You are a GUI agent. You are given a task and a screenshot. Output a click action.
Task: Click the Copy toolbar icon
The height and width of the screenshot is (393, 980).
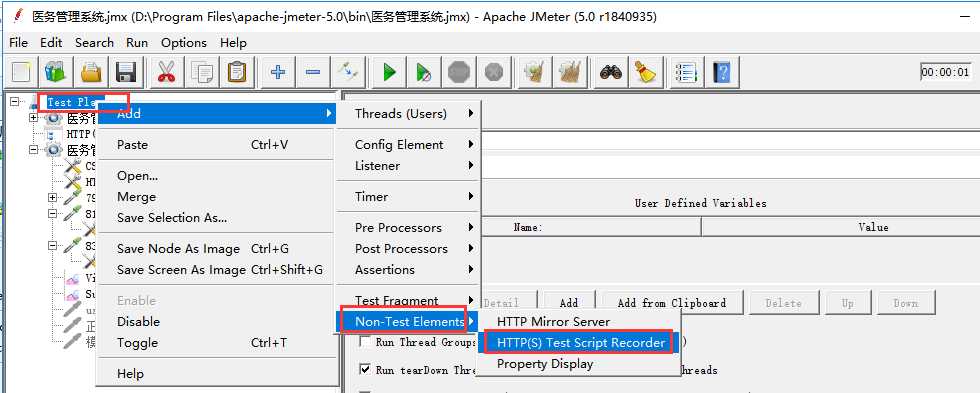202,72
